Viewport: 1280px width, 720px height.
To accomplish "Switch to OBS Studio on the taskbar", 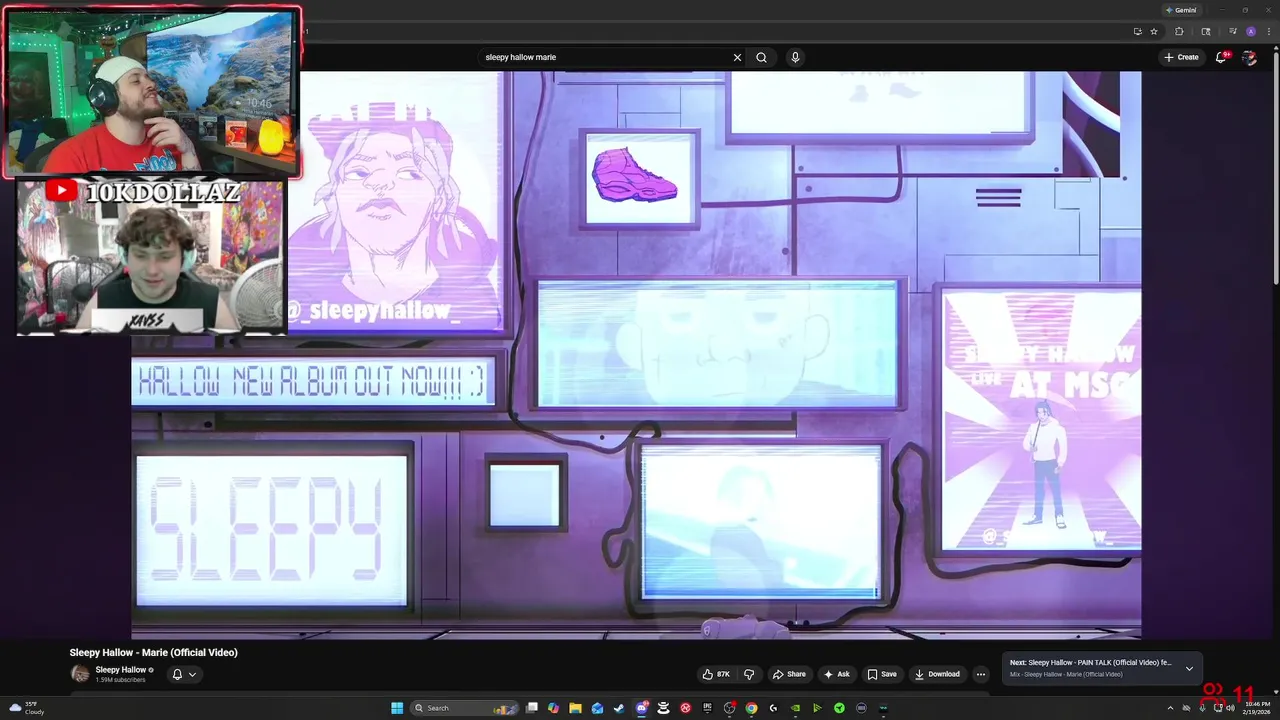I will [x=729, y=708].
